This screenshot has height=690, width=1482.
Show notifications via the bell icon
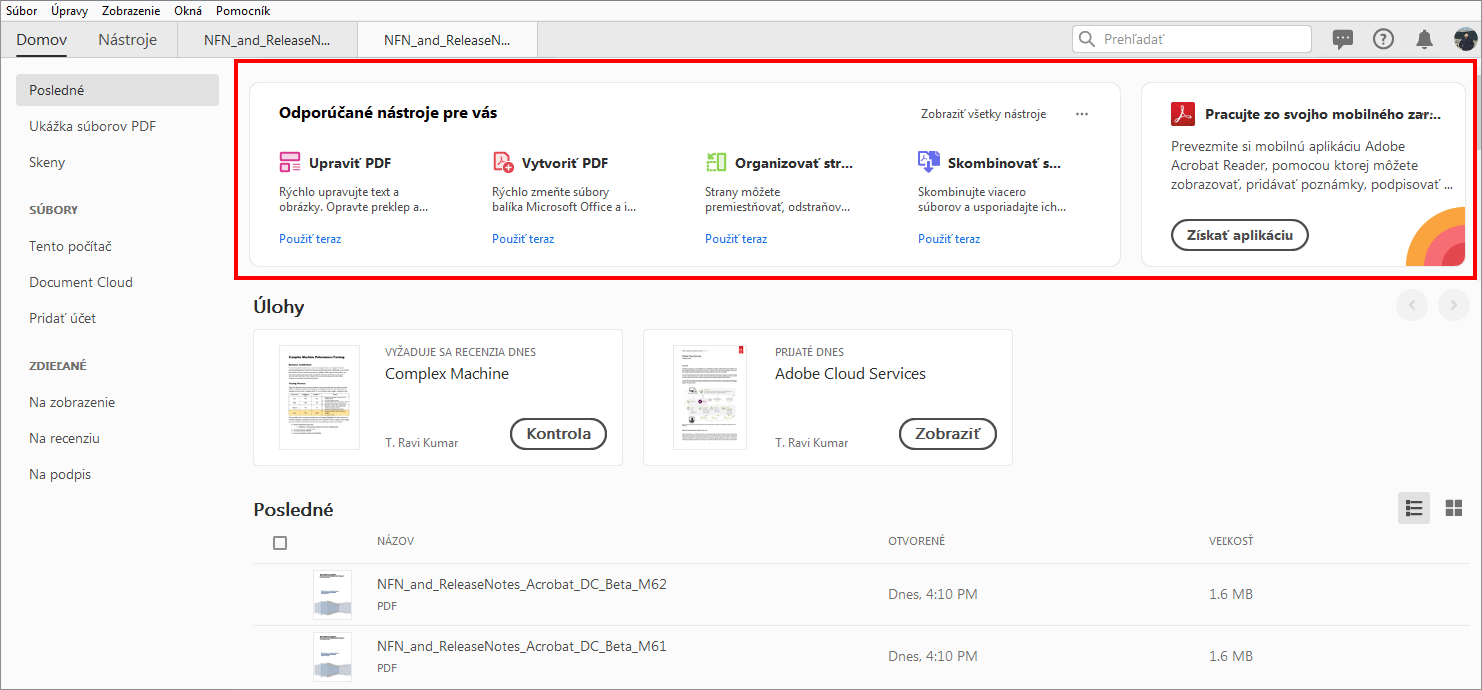1424,39
